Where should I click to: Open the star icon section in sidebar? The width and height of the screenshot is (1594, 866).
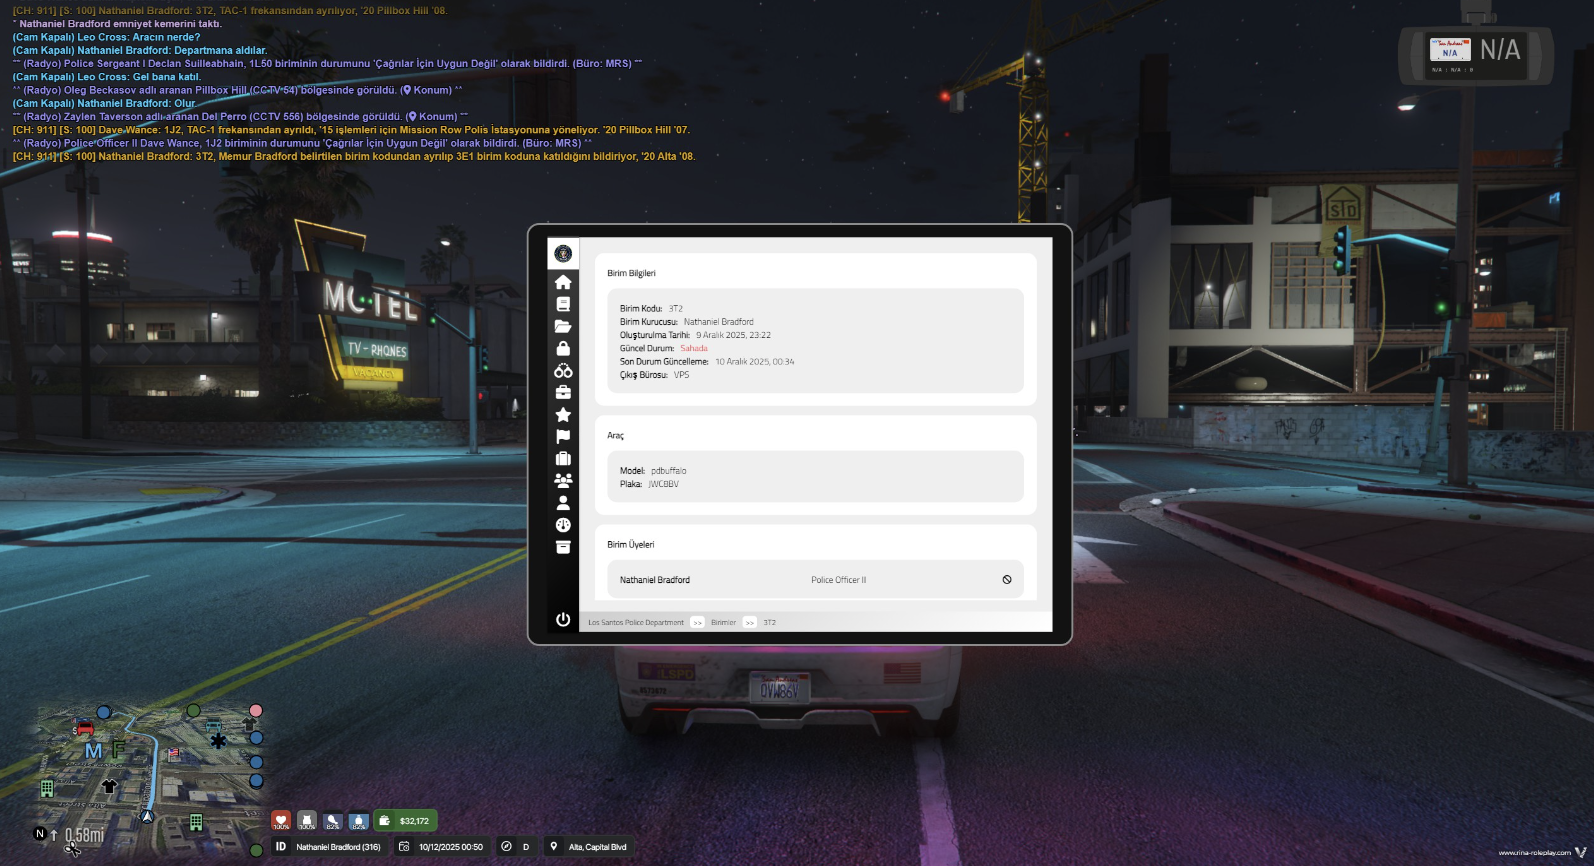click(x=563, y=414)
